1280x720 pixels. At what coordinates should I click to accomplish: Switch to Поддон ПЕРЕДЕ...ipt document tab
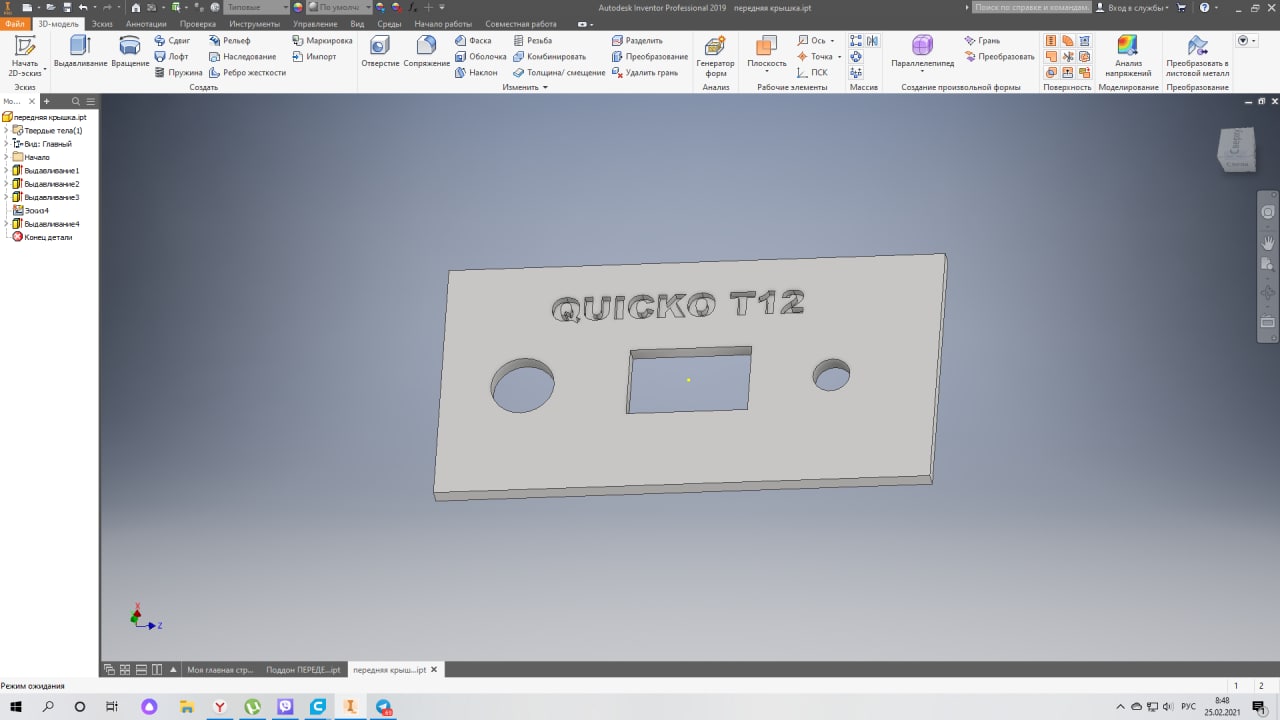[302, 670]
